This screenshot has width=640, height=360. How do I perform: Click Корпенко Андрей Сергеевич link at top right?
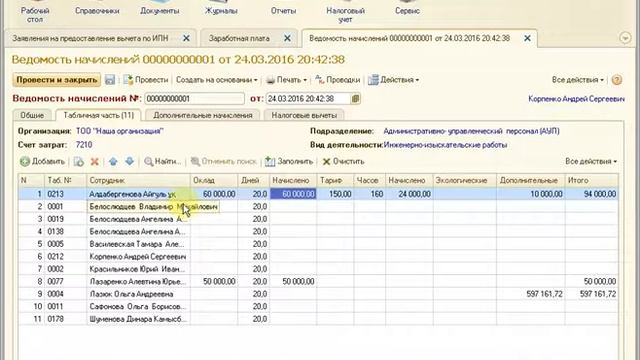(x=576, y=99)
